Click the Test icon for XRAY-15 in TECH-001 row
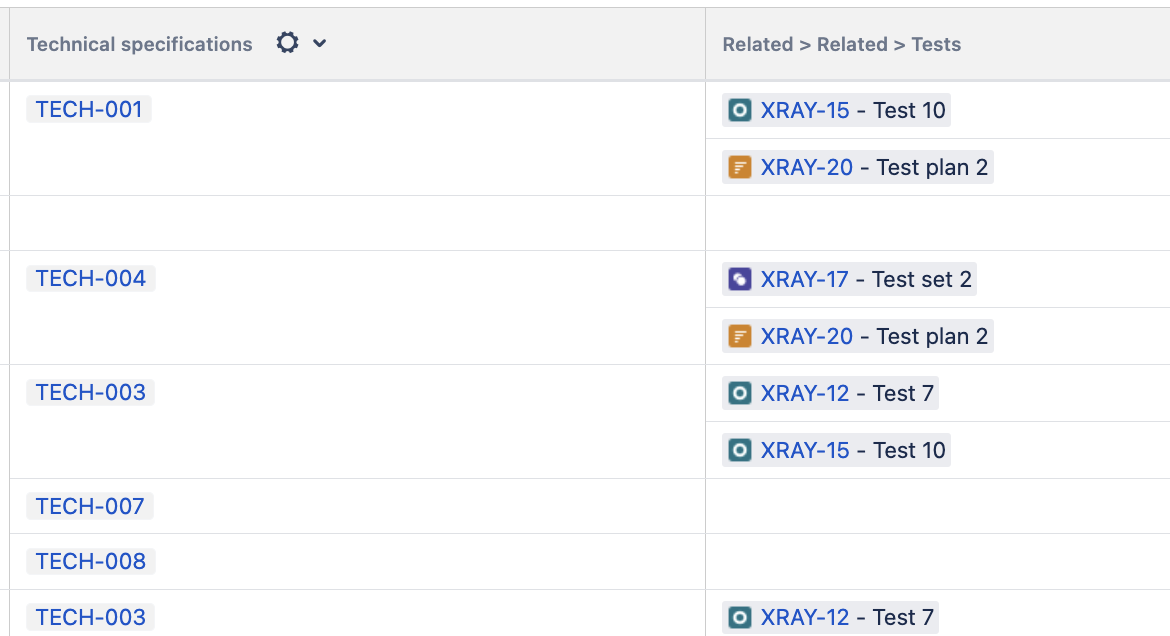 (x=739, y=110)
